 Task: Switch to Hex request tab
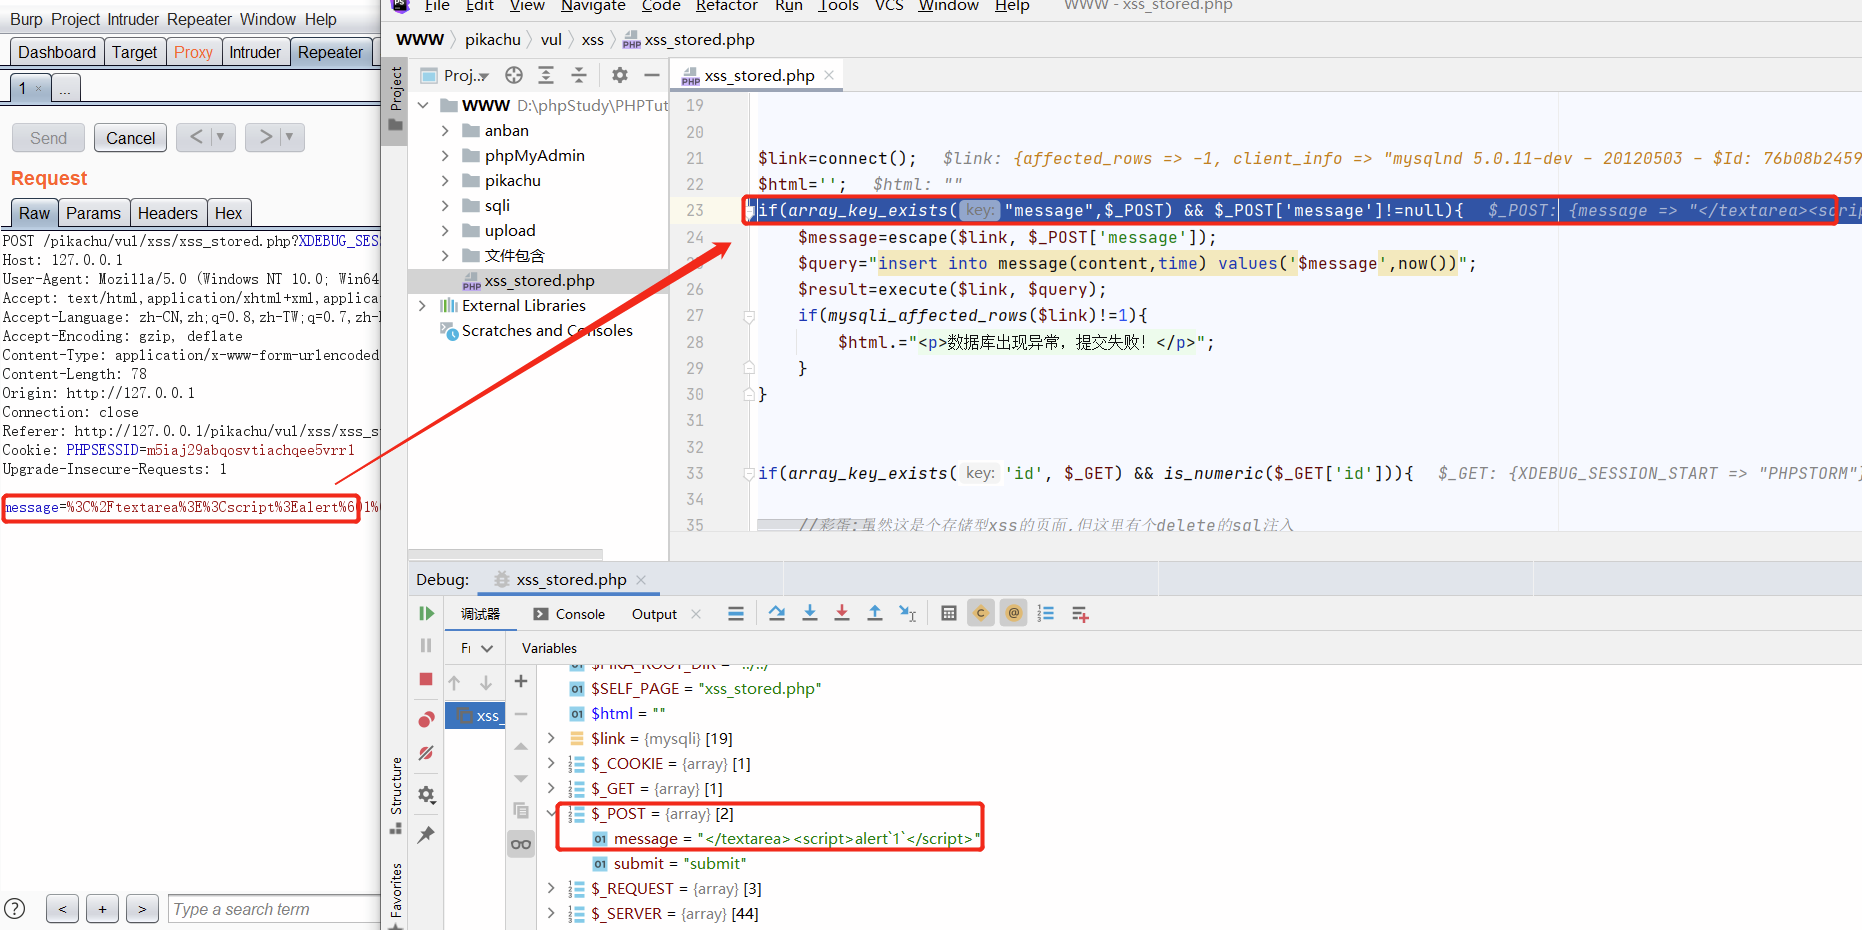228,213
